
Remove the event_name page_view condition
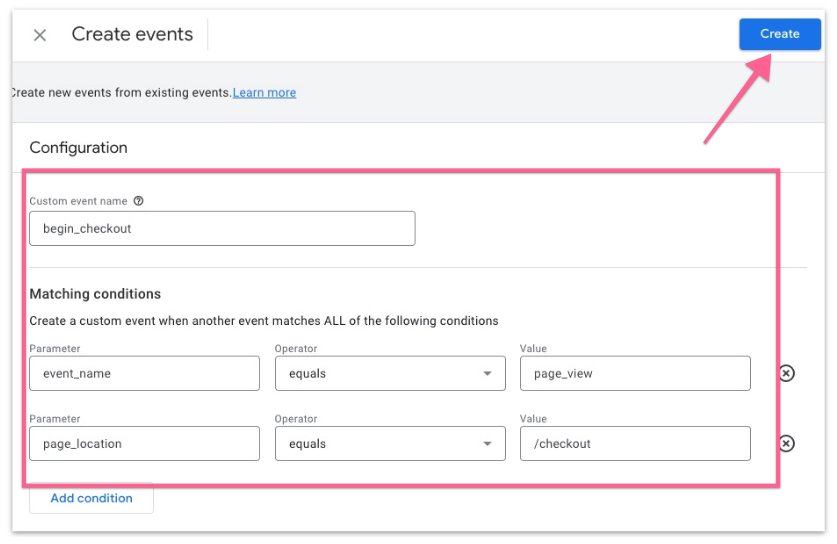click(786, 374)
